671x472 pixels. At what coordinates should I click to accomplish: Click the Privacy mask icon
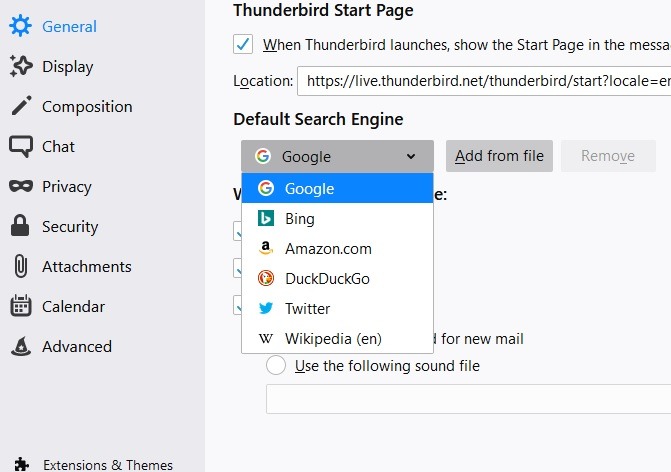21,186
